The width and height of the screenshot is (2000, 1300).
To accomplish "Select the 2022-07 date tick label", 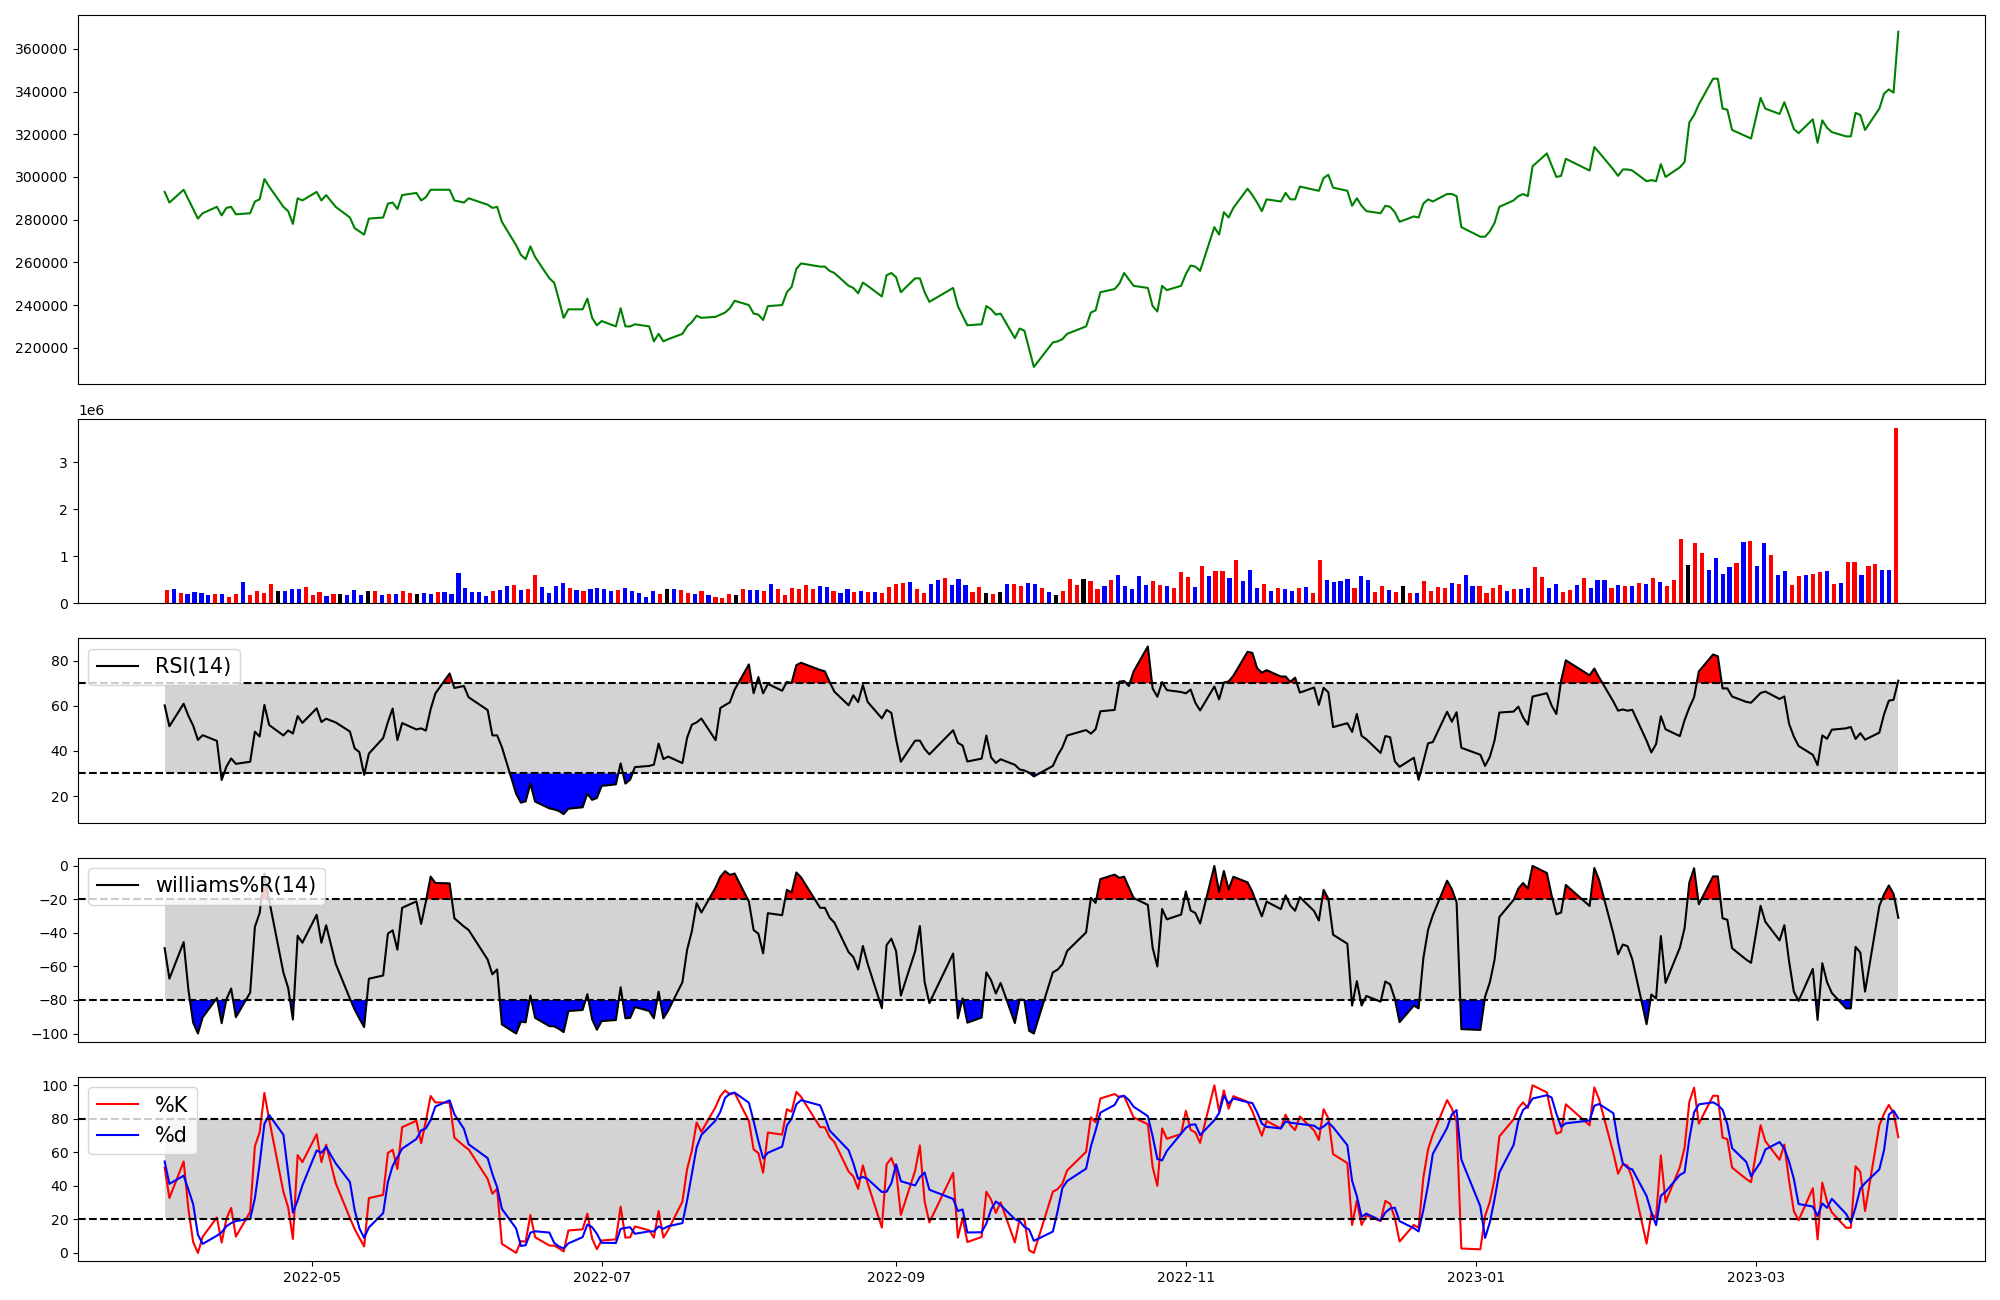I will [602, 1277].
